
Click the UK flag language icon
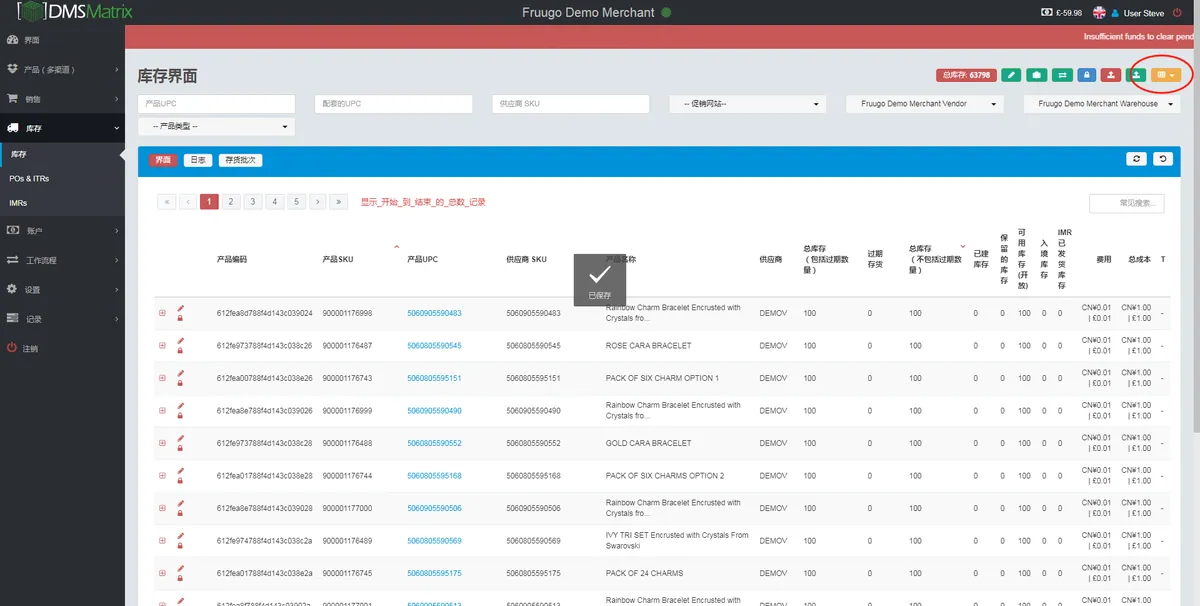click(x=1100, y=13)
